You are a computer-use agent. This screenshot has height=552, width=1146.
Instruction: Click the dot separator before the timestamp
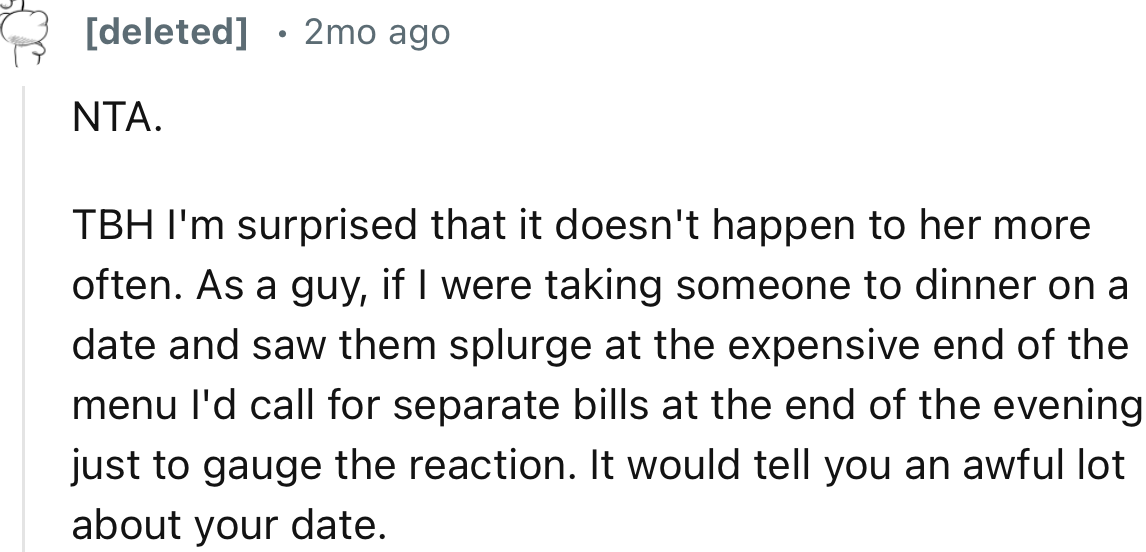pos(283,35)
